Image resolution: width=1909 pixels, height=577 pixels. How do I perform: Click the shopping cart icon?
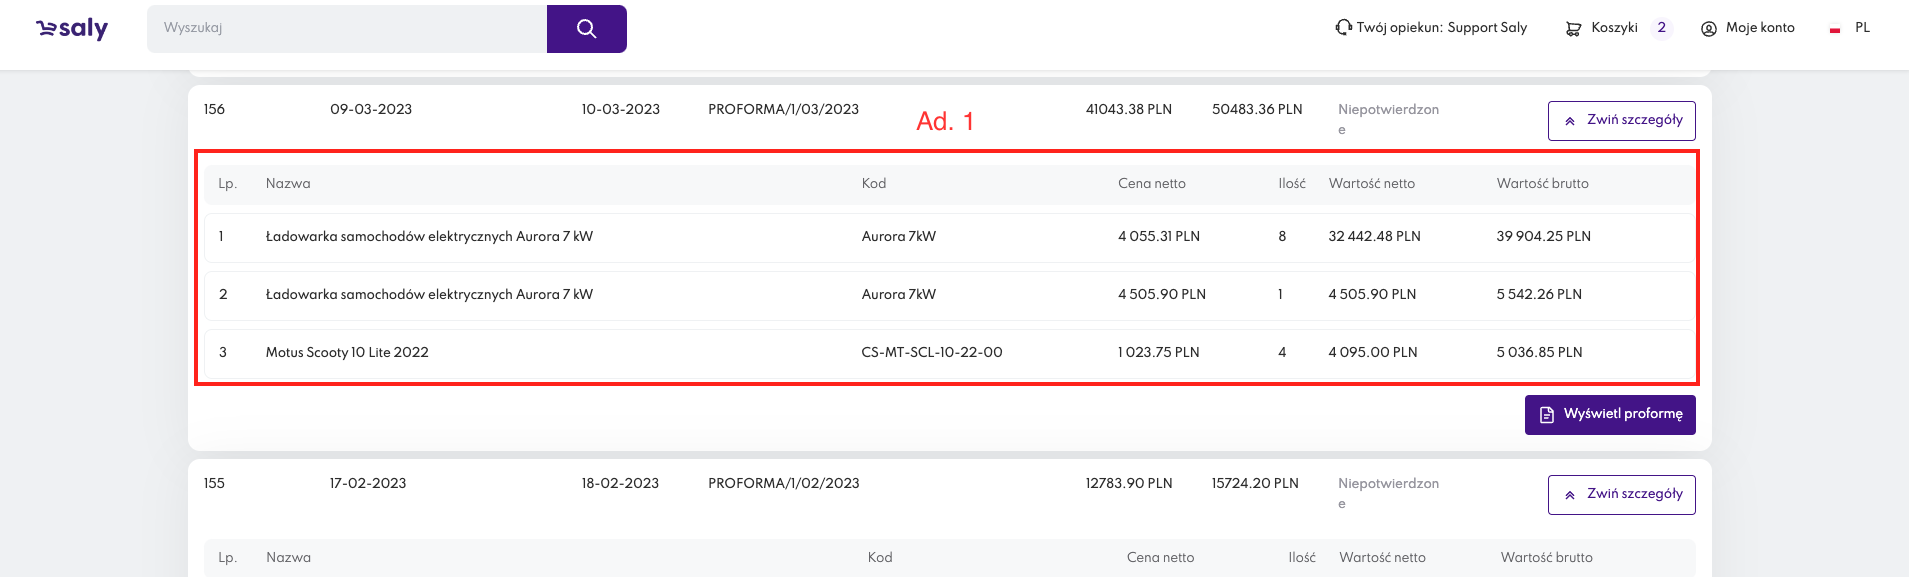point(1573,29)
